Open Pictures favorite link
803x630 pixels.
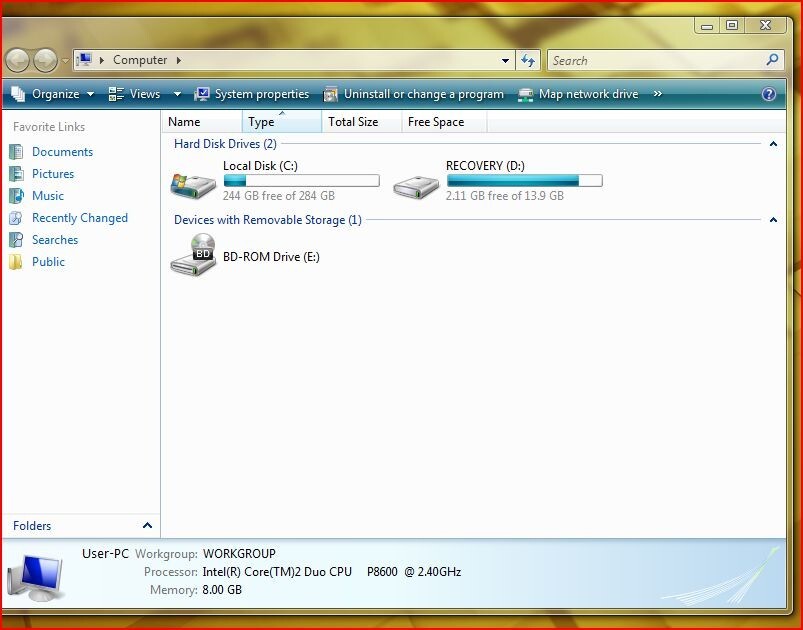pyautogui.click(x=53, y=174)
